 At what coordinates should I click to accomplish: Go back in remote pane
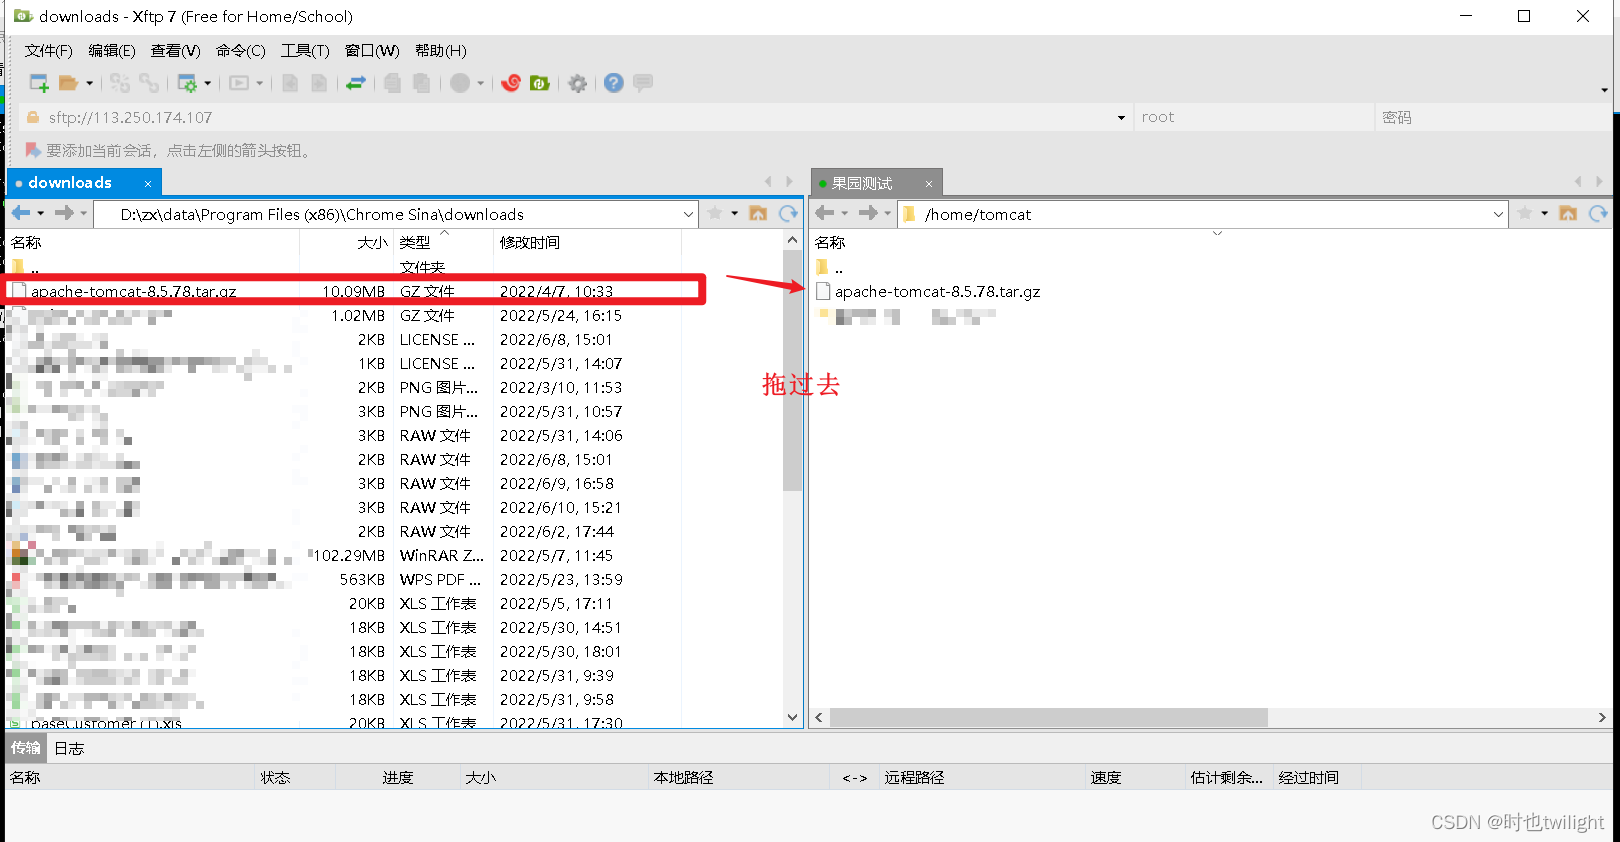[825, 213]
